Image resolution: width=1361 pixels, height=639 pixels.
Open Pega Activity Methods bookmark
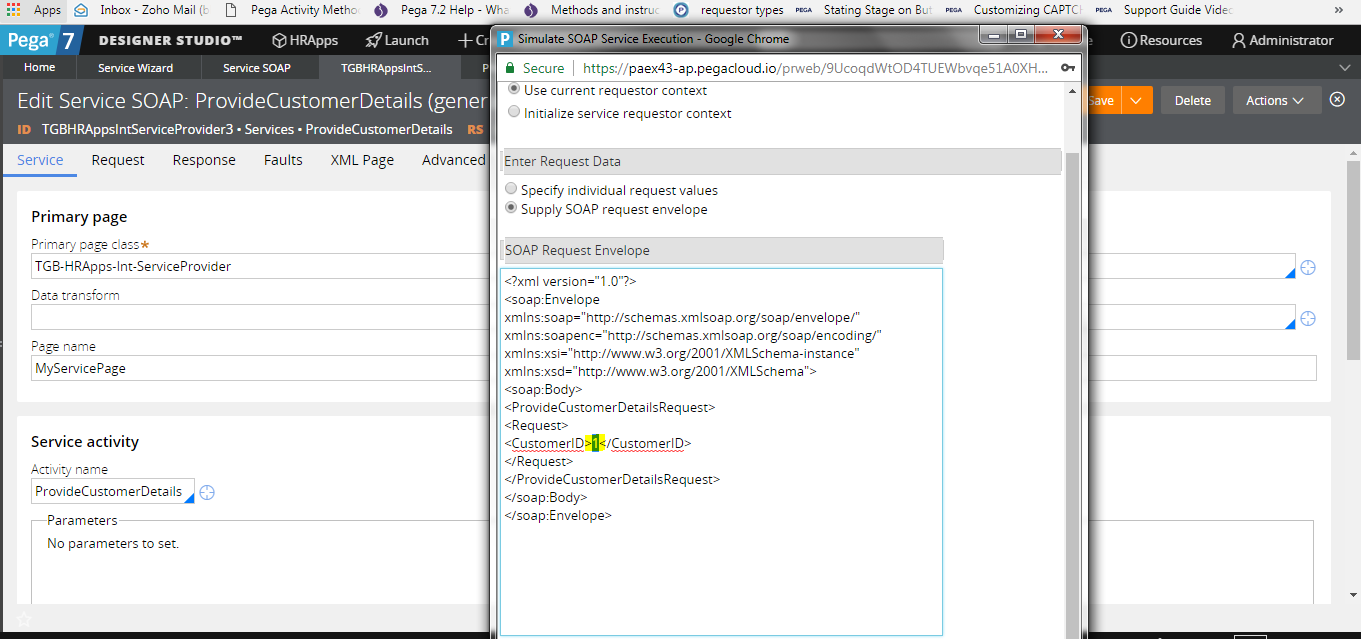[x=294, y=10]
